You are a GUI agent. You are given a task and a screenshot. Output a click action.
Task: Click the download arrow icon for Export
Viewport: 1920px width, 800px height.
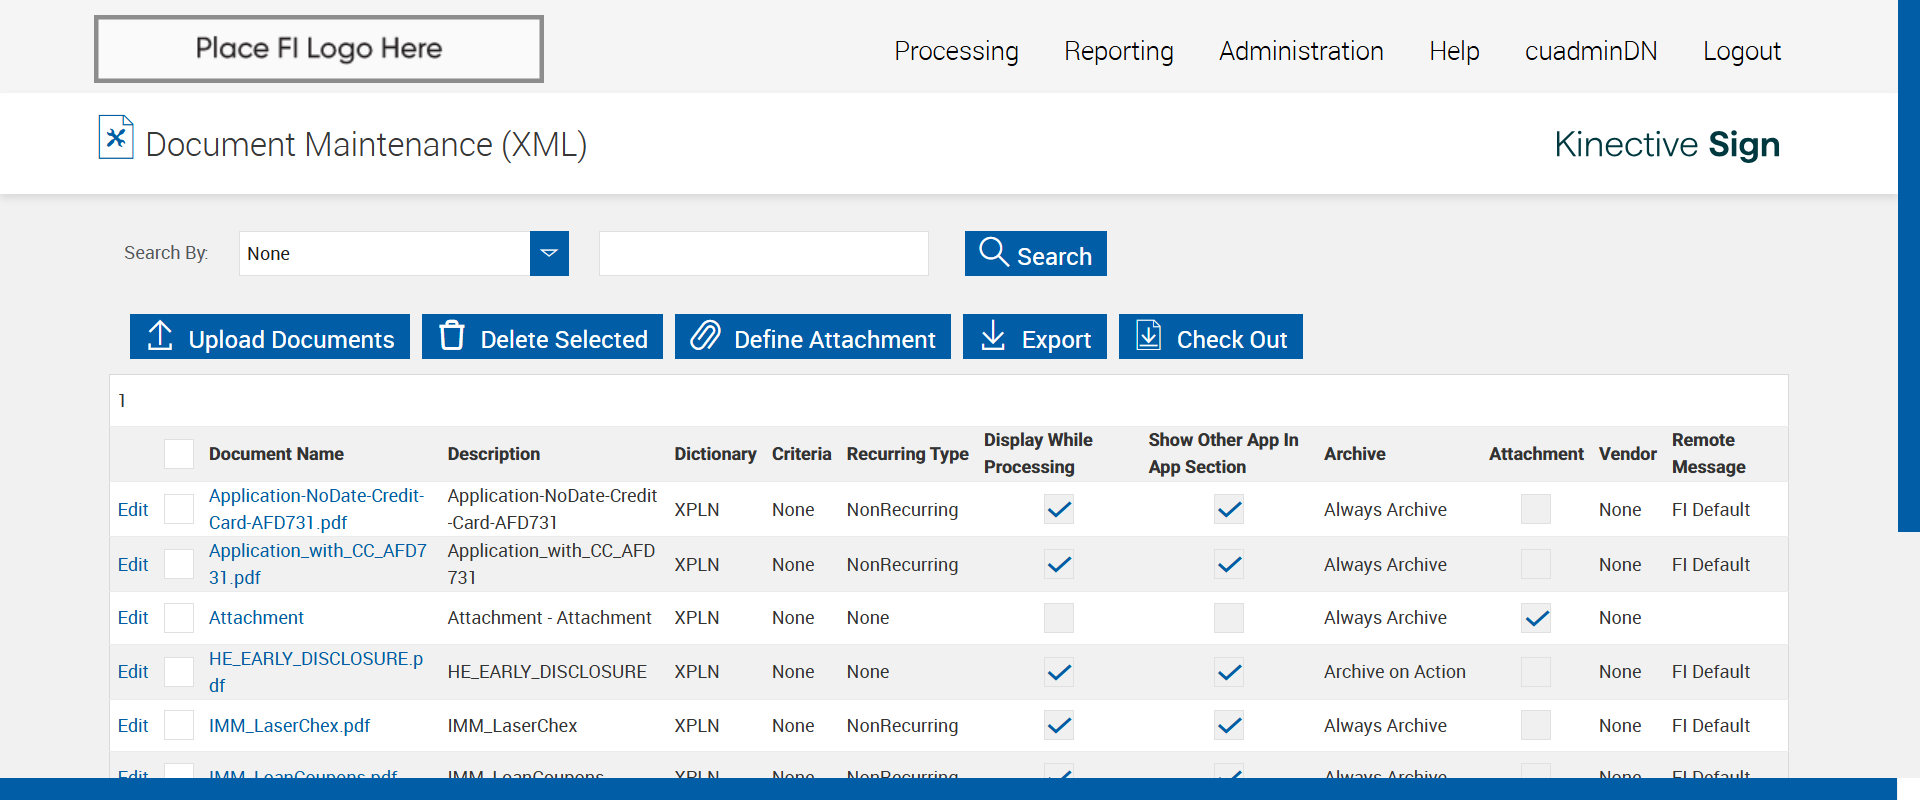tap(992, 336)
